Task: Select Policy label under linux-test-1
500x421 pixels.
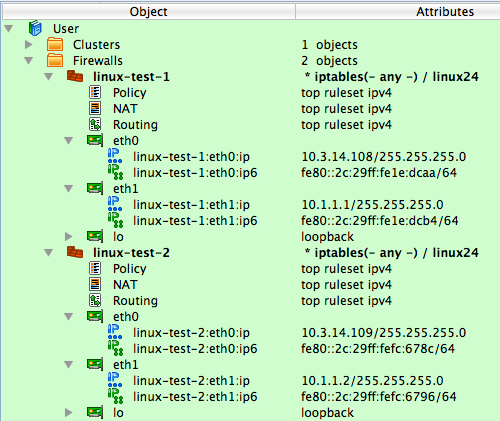Action: (130, 93)
